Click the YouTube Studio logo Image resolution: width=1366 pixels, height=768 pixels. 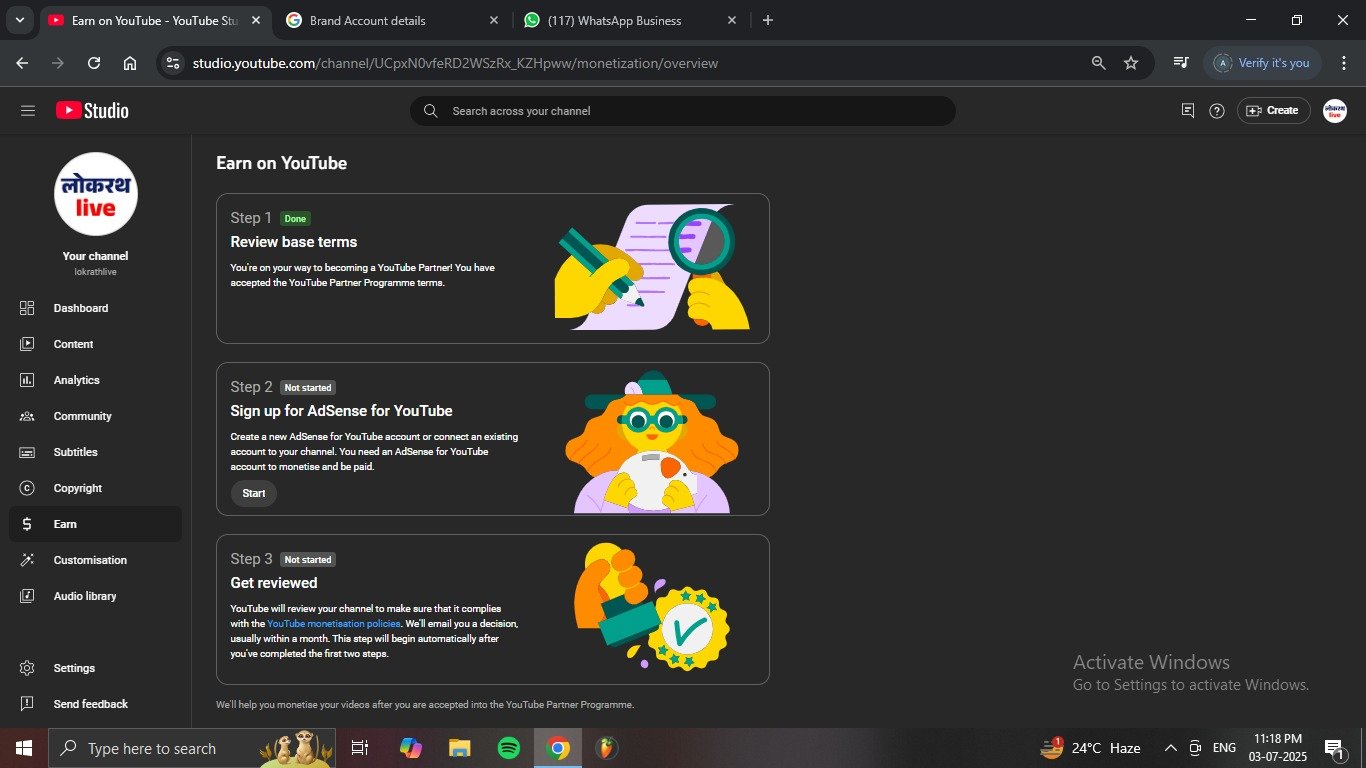pos(92,111)
